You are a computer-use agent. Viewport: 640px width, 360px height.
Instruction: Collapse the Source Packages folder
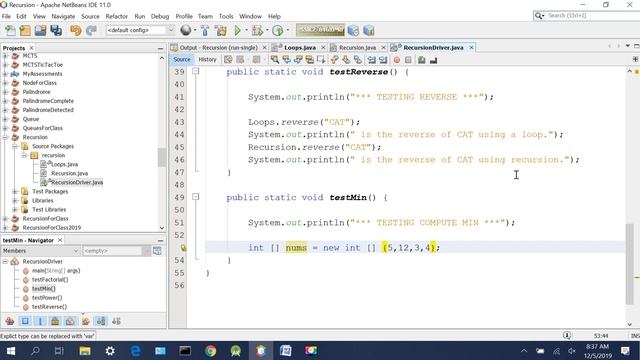click(x=15, y=147)
